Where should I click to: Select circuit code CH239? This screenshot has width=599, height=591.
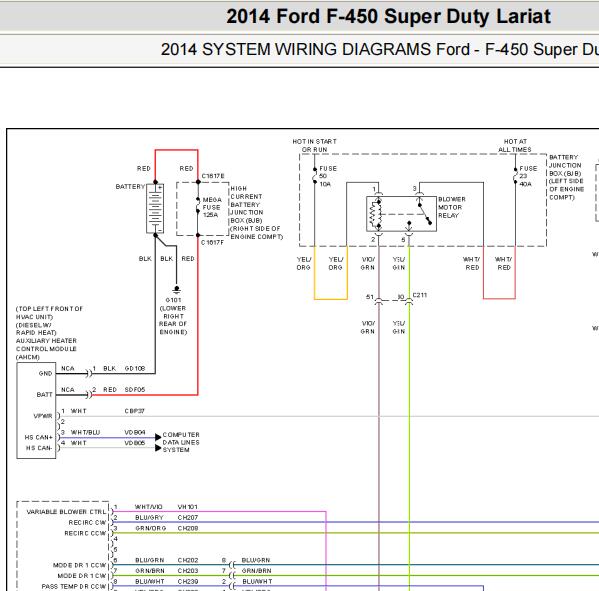pos(188,581)
